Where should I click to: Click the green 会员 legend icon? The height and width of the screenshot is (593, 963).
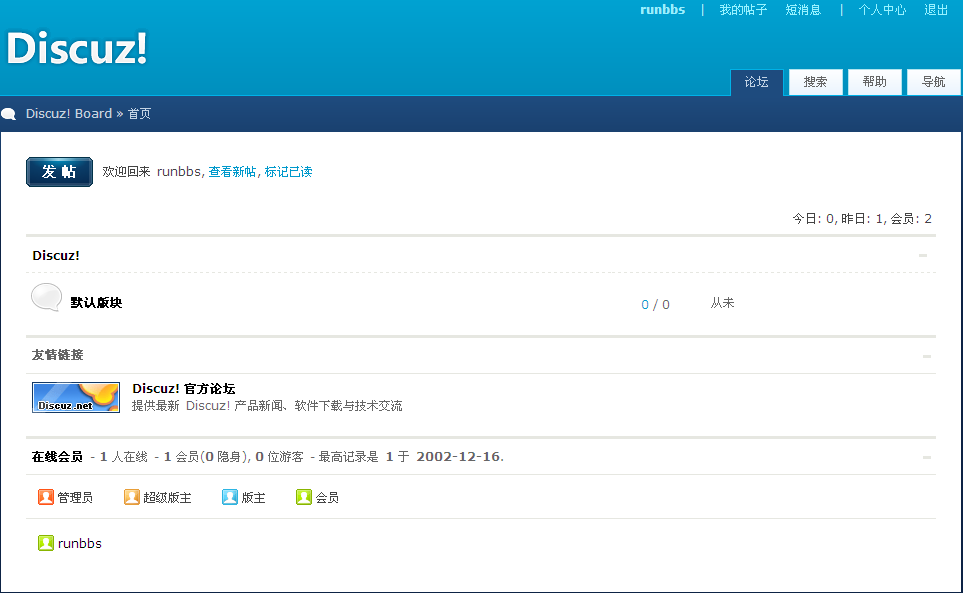coord(303,497)
